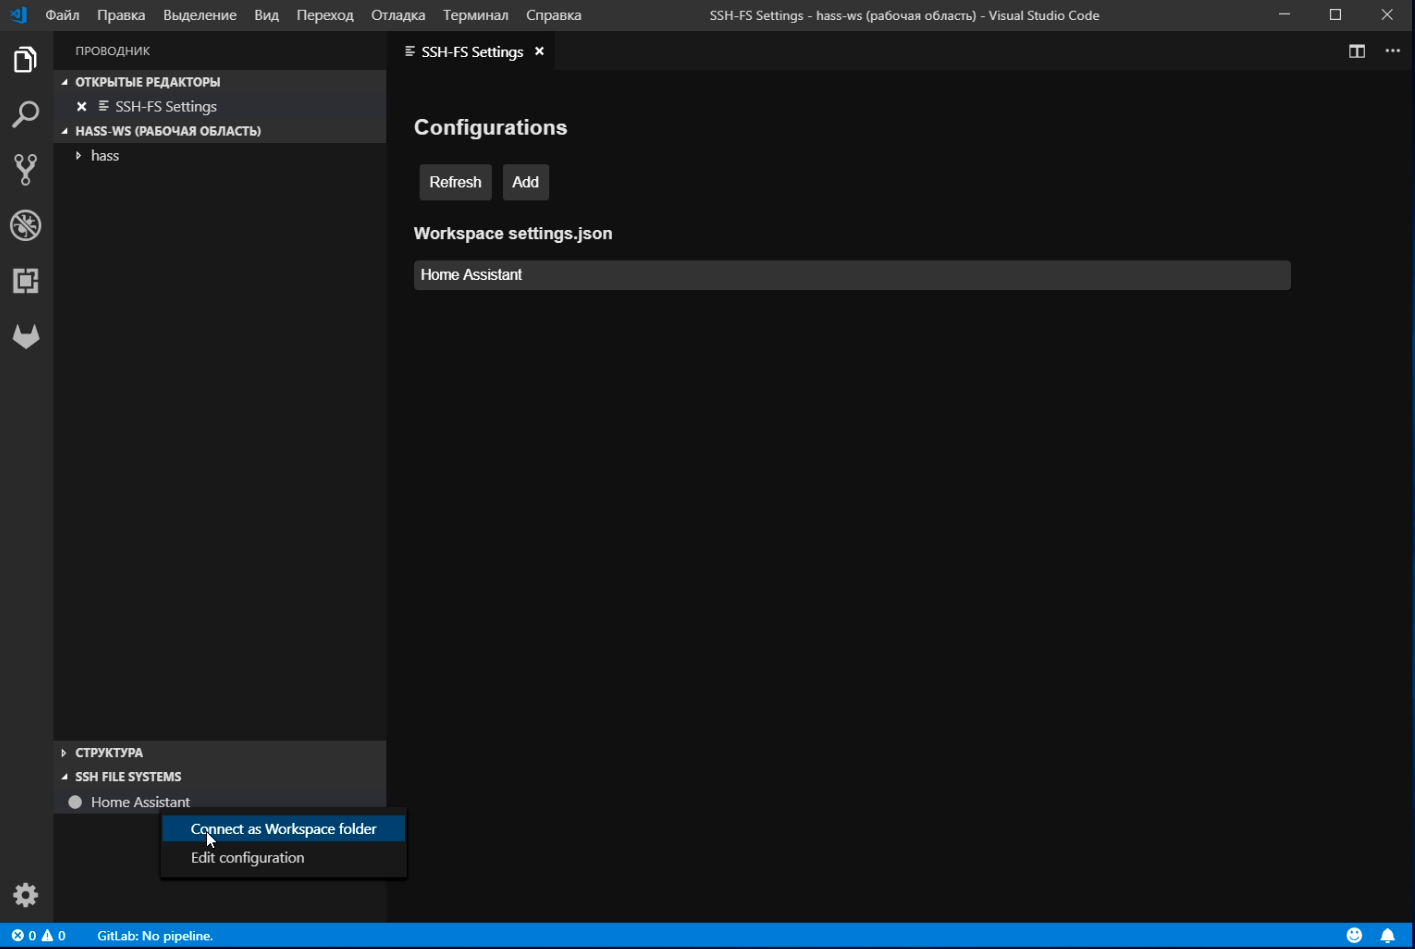Open the Справка menu
1415x949 pixels.
554,15
